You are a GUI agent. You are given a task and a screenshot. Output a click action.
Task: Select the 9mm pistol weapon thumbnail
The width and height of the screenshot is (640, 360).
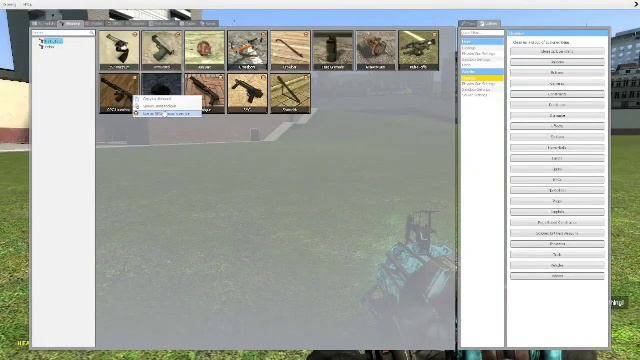click(162, 50)
